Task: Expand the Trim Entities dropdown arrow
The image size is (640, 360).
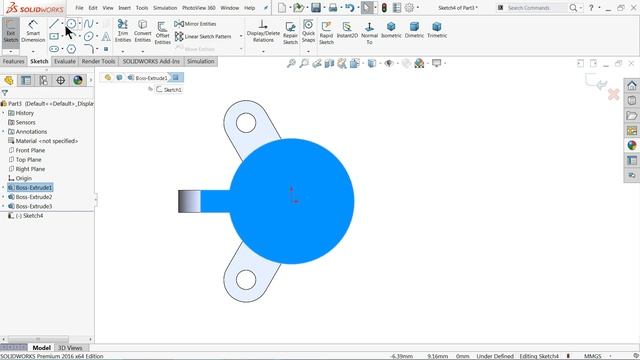Action: click(122, 51)
